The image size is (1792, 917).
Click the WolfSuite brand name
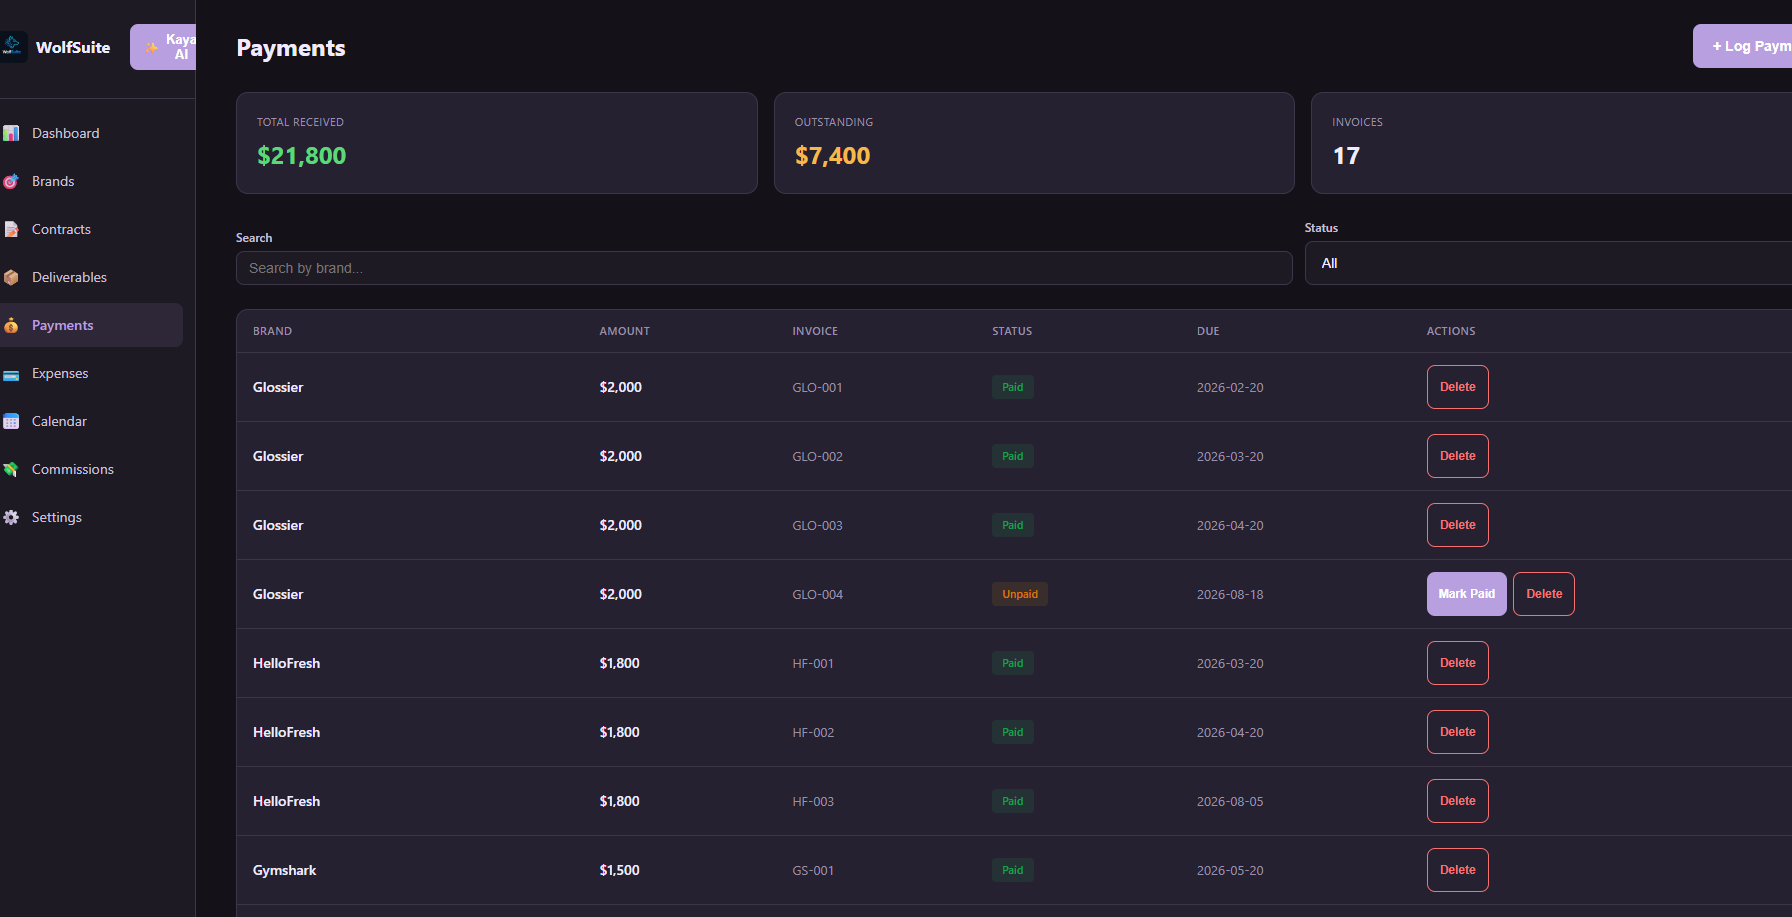73,47
